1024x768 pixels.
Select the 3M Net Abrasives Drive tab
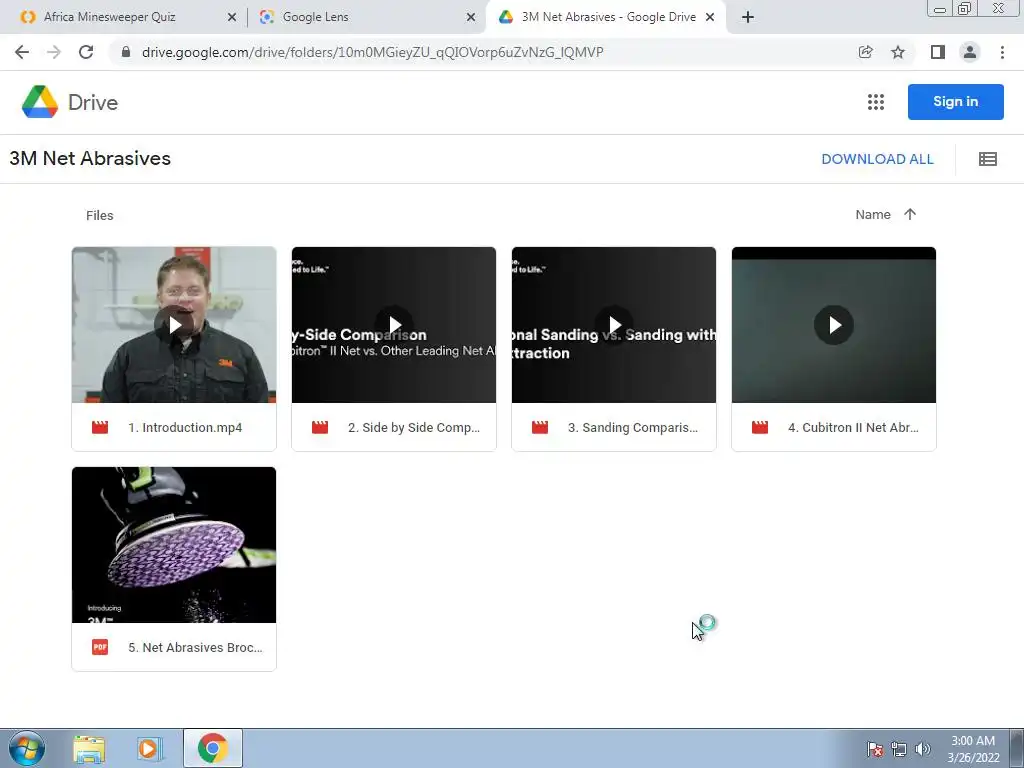point(608,17)
